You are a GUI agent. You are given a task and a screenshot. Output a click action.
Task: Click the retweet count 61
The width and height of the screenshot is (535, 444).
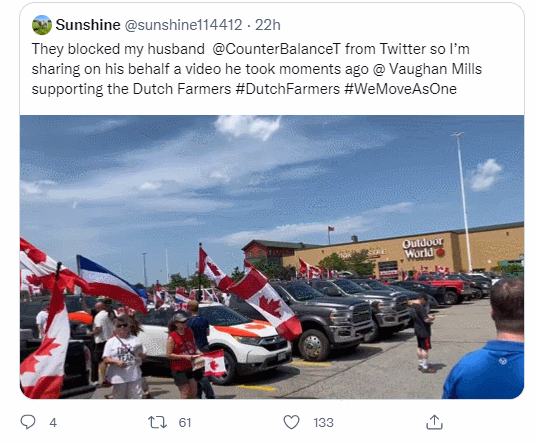tap(185, 422)
